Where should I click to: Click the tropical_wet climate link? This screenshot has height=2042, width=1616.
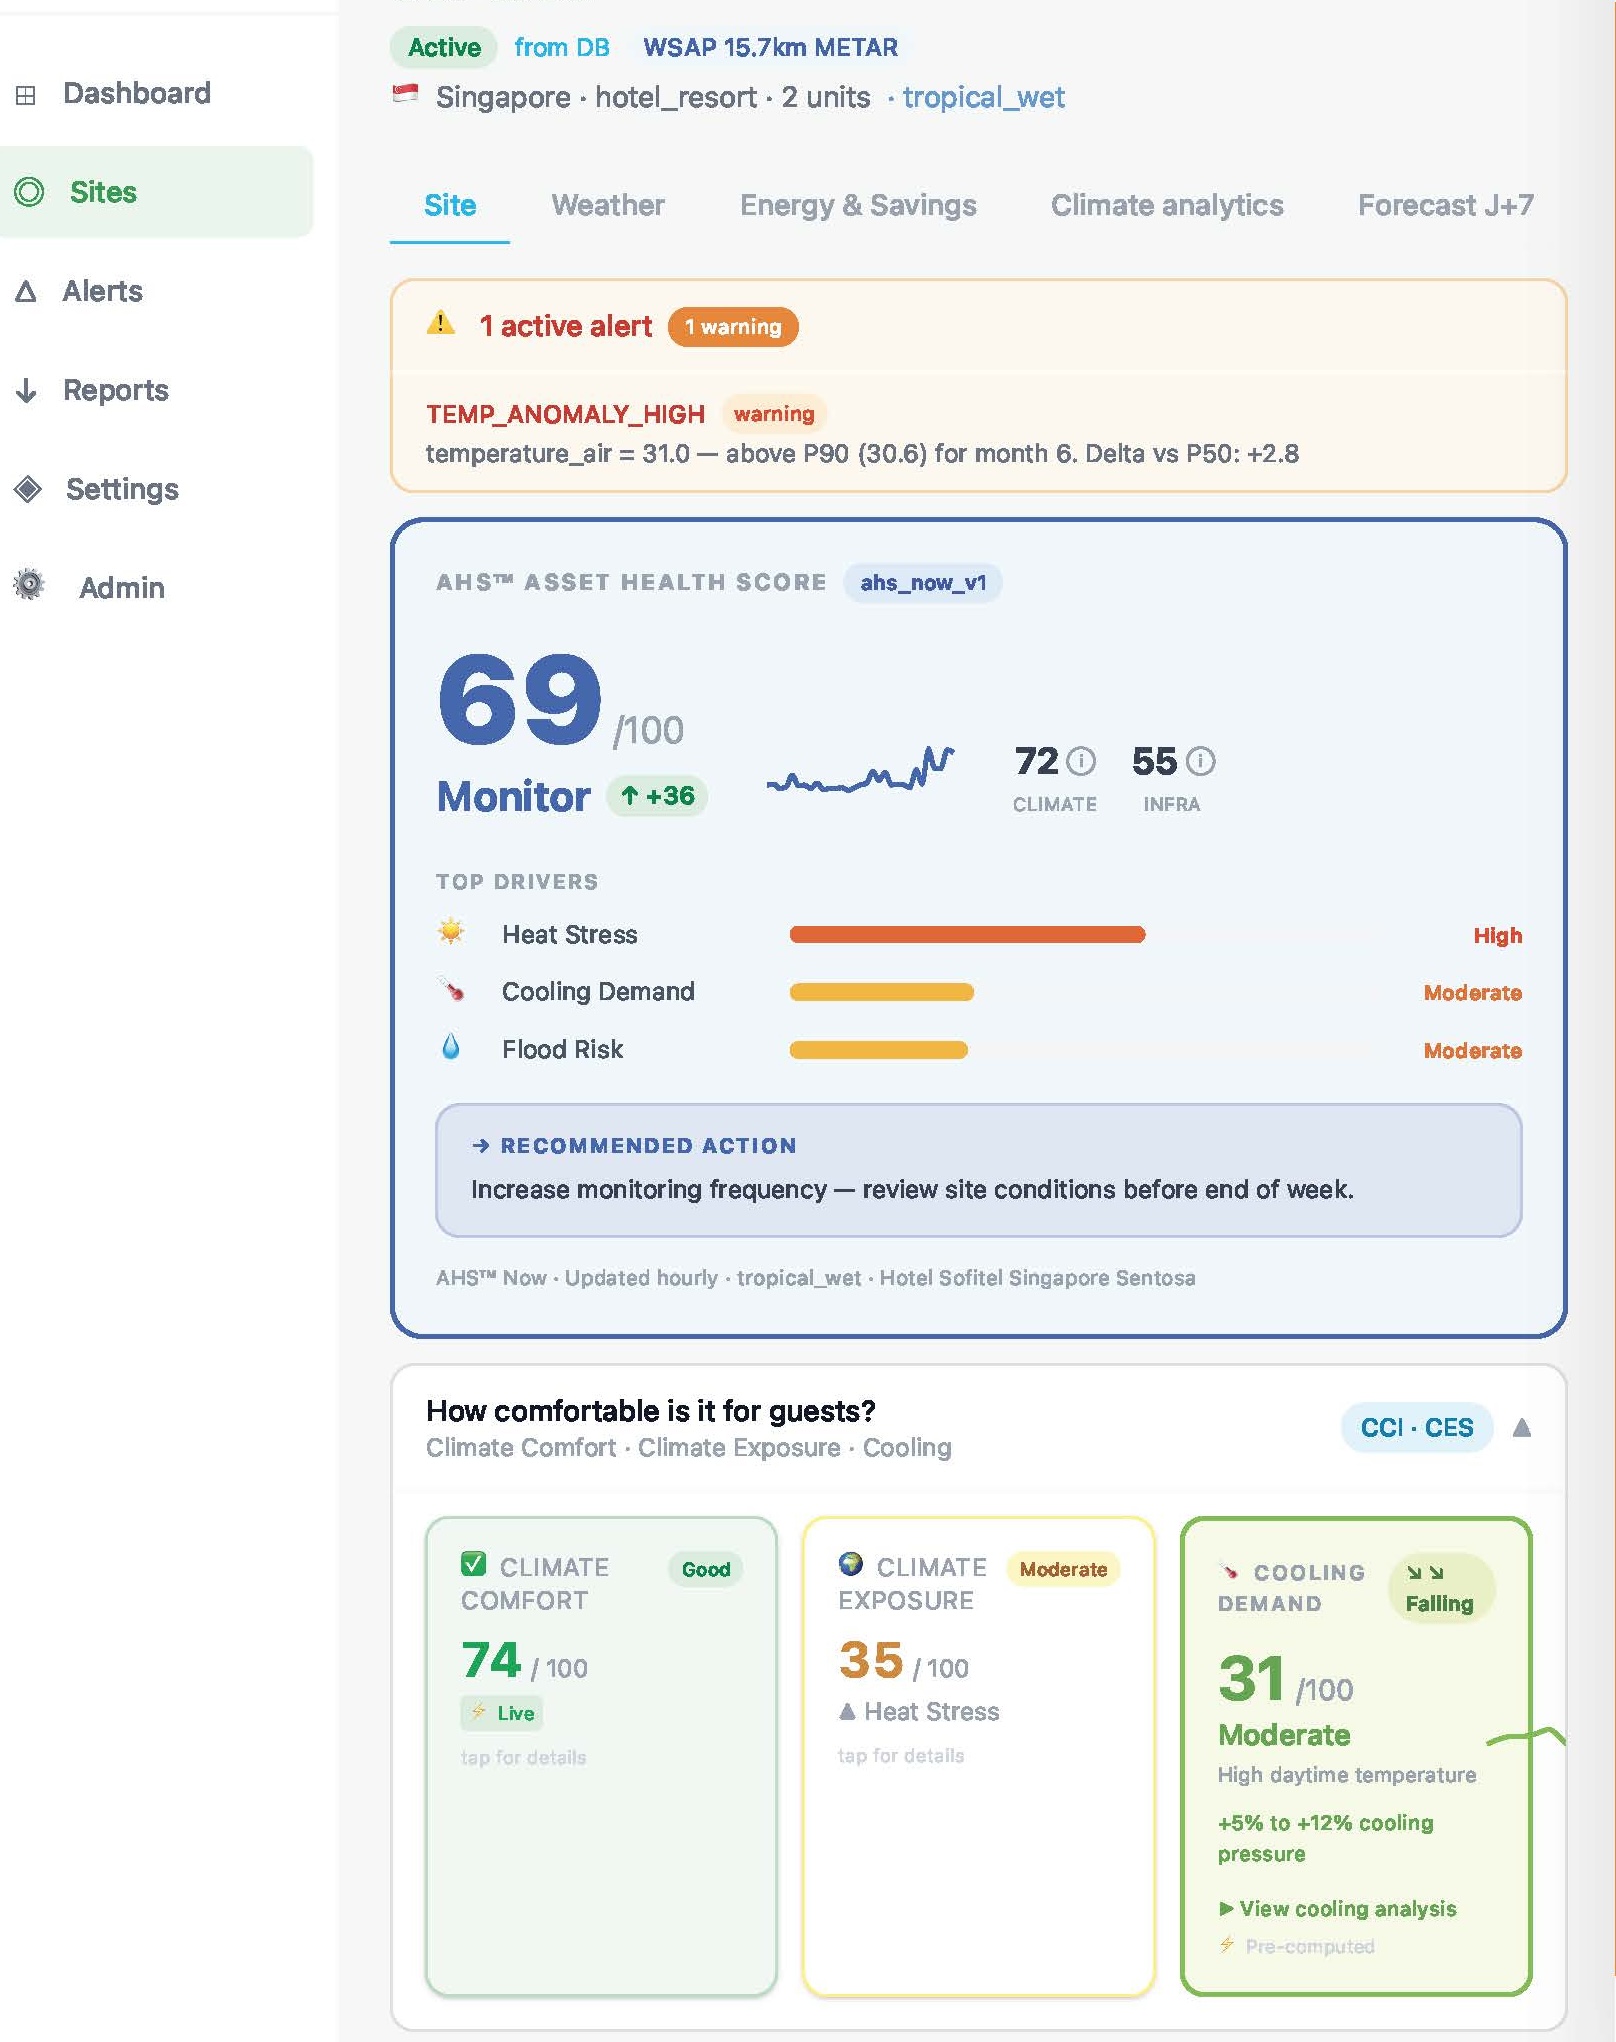click(984, 97)
